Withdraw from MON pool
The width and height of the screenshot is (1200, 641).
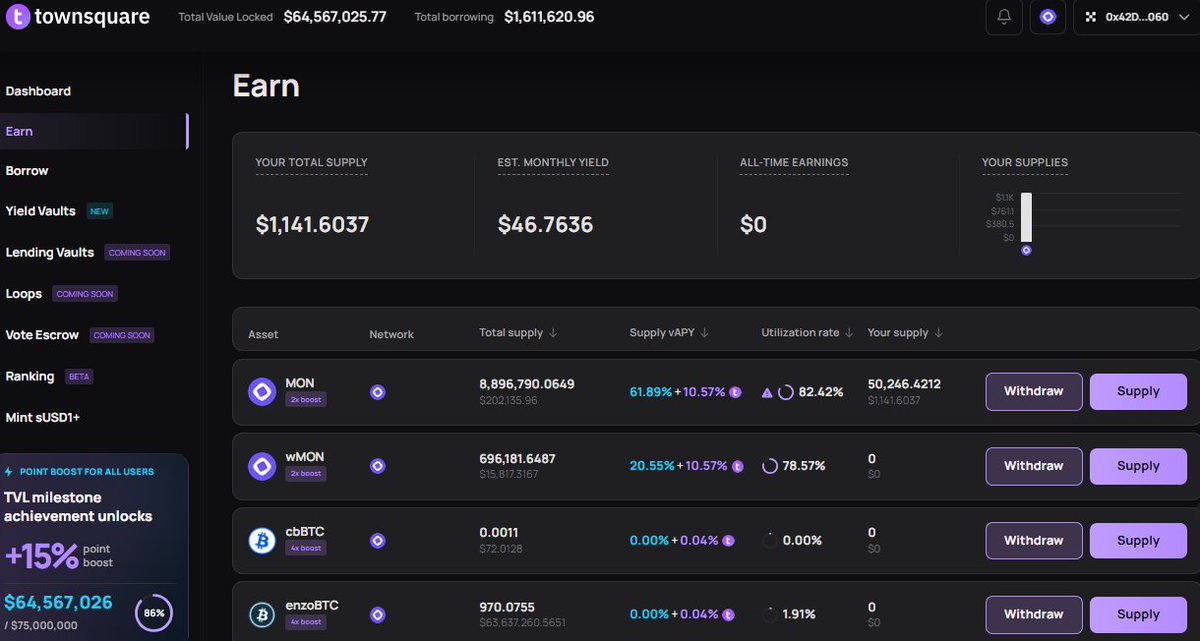pos(1034,392)
